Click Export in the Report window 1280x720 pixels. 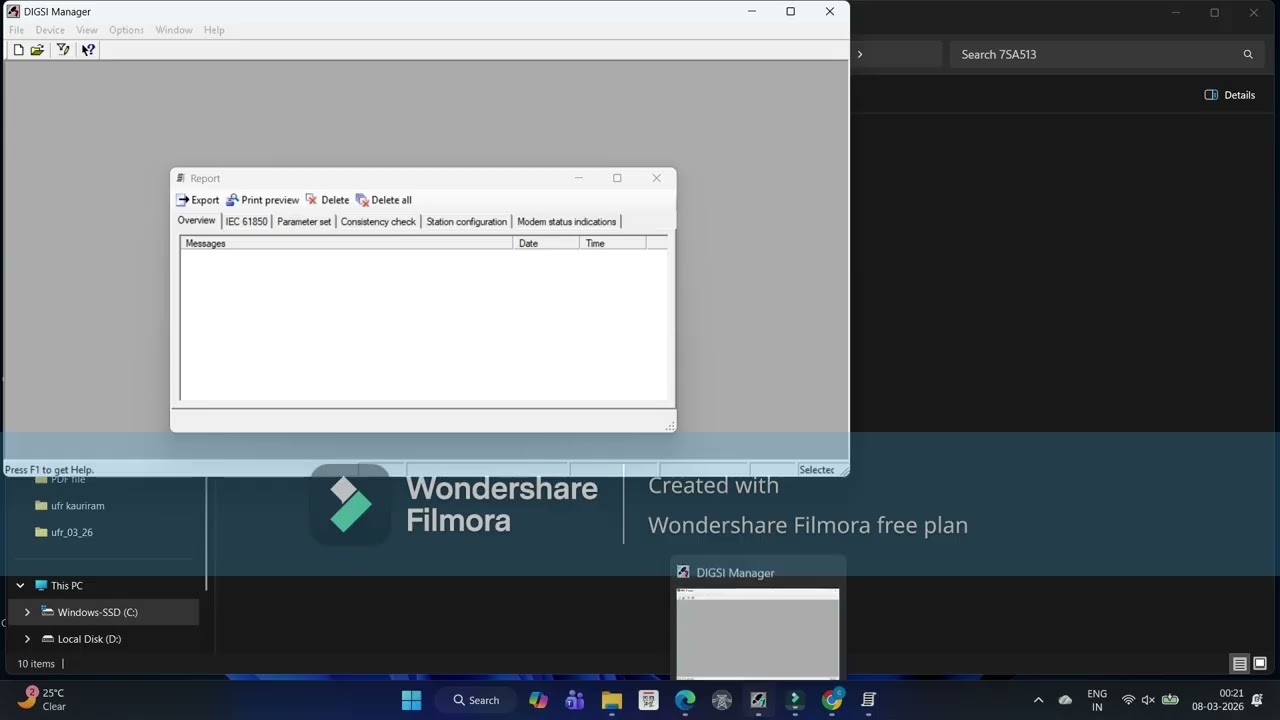[198, 200]
